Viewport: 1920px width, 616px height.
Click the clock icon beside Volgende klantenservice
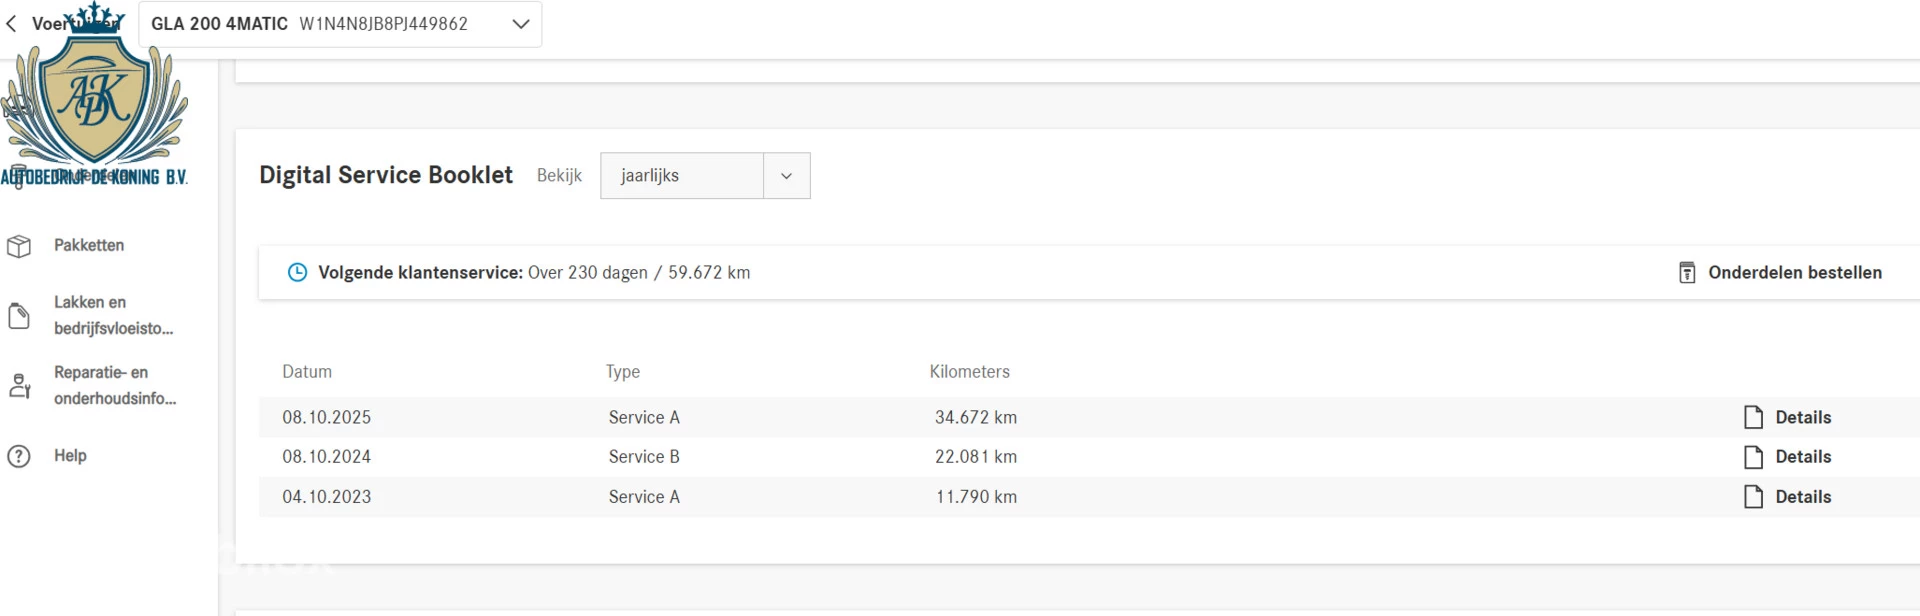(297, 273)
